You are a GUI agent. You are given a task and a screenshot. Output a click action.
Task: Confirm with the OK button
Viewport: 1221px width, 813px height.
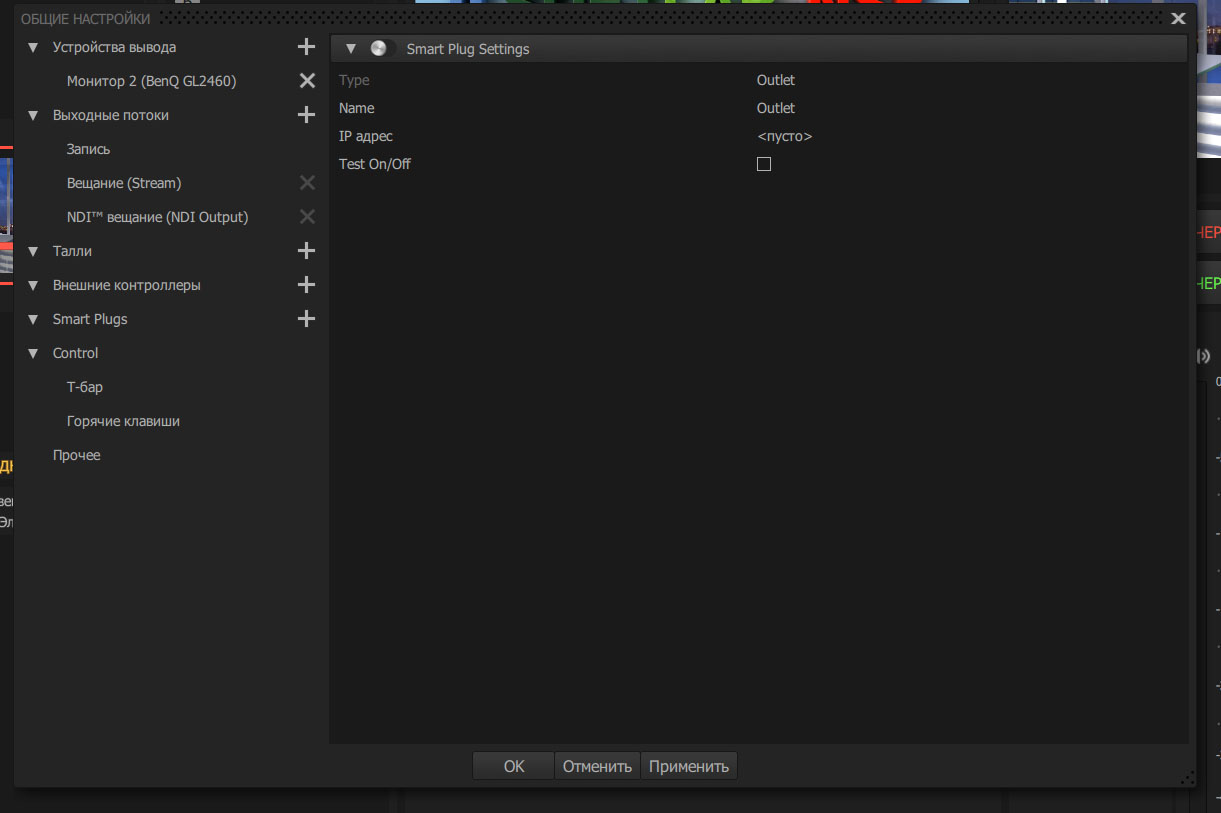pos(514,766)
